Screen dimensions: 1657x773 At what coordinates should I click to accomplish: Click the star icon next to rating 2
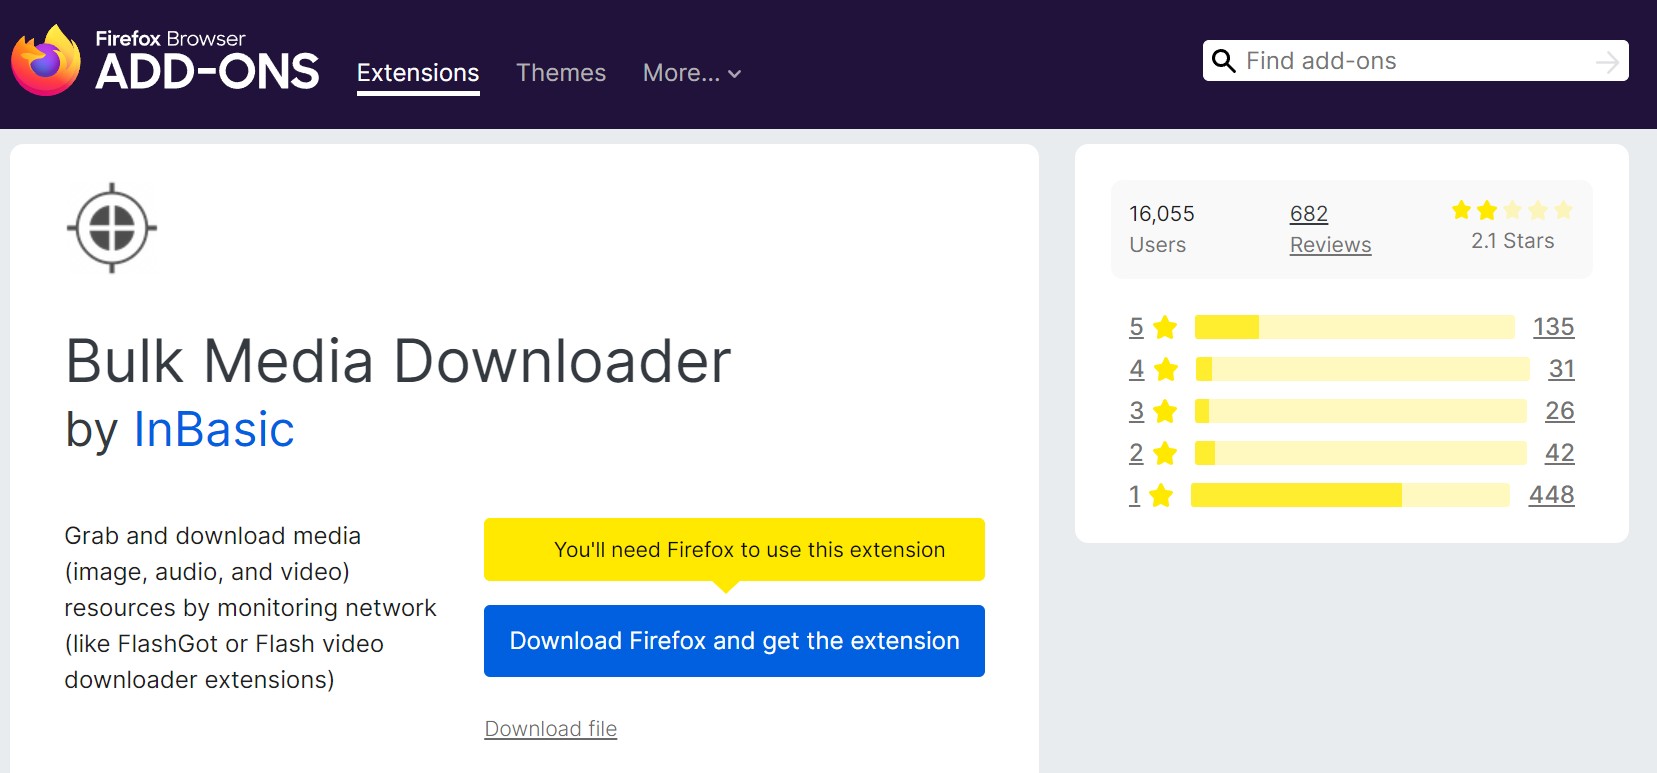pos(1165,453)
